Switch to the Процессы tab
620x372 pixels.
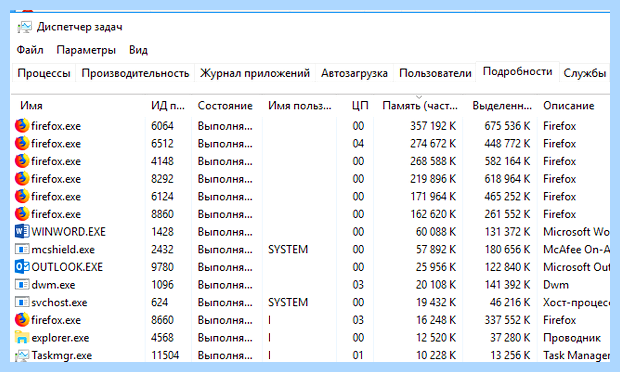(x=43, y=73)
